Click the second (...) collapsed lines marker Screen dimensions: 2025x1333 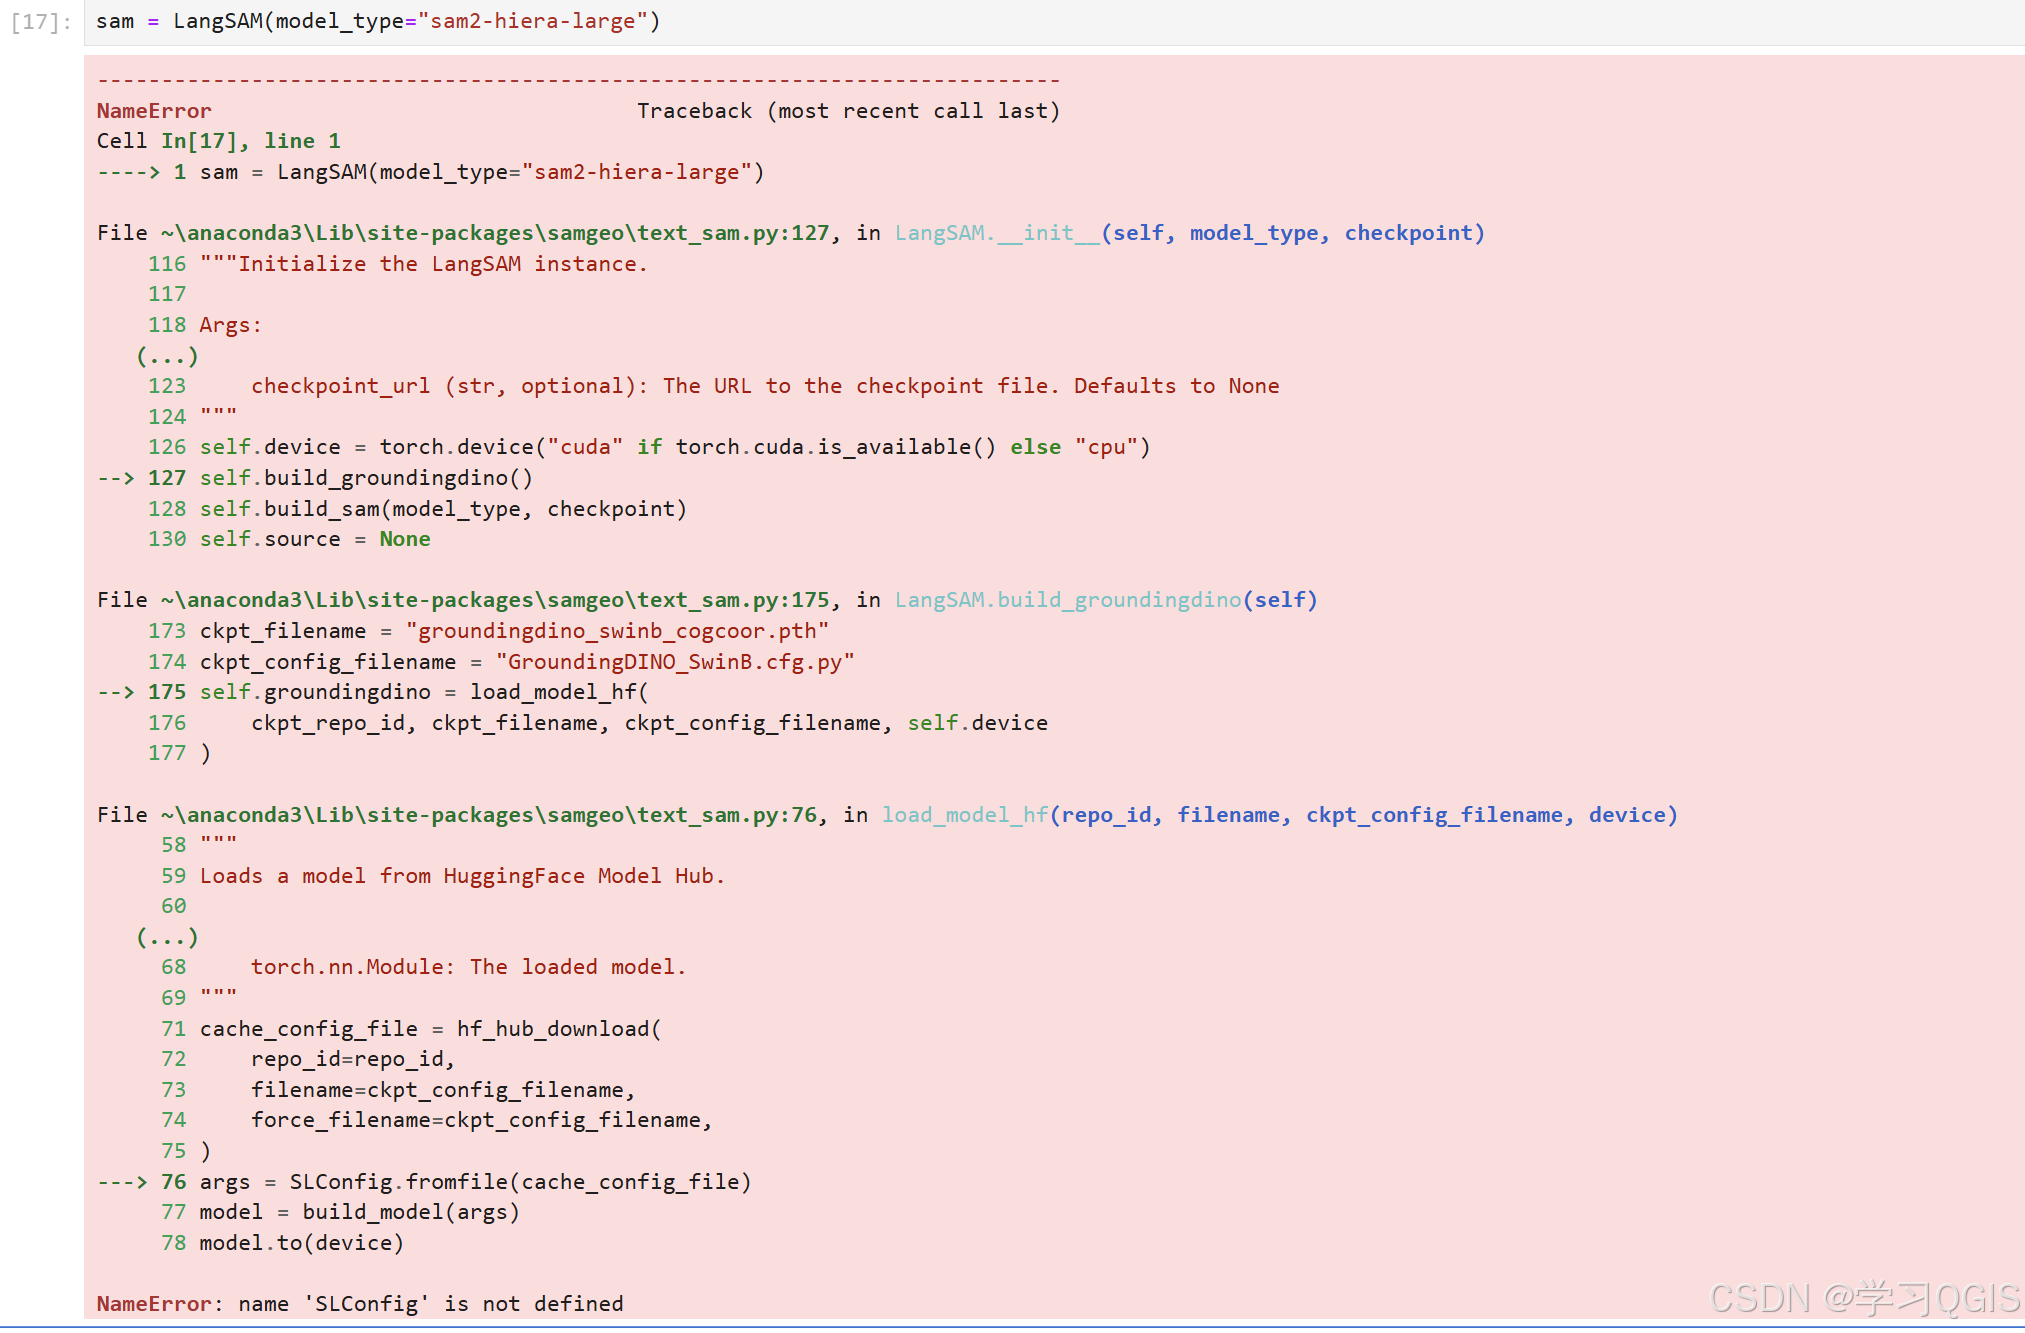click(x=167, y=937)
